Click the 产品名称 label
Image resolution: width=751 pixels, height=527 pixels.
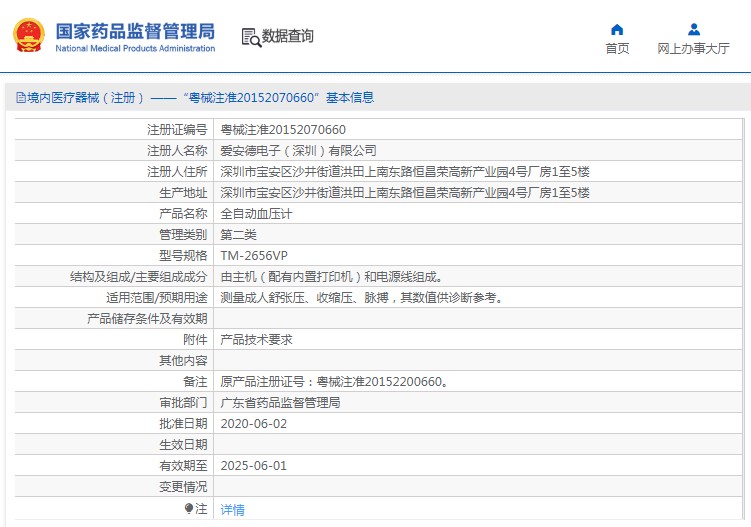point(183,214)
